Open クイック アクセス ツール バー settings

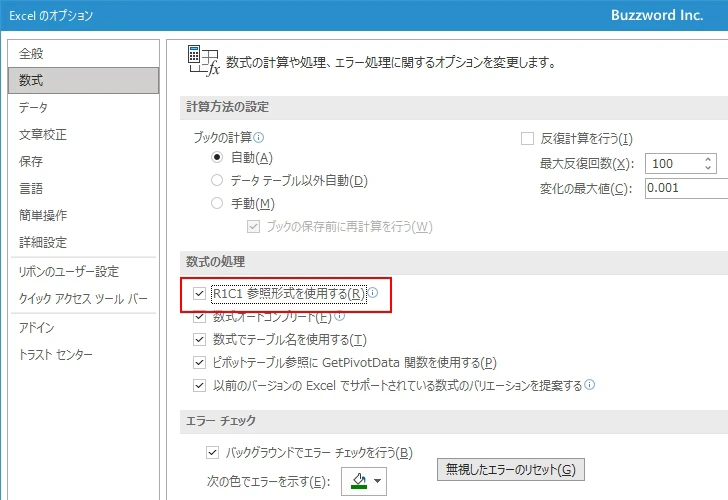click(x=84, y=299)
